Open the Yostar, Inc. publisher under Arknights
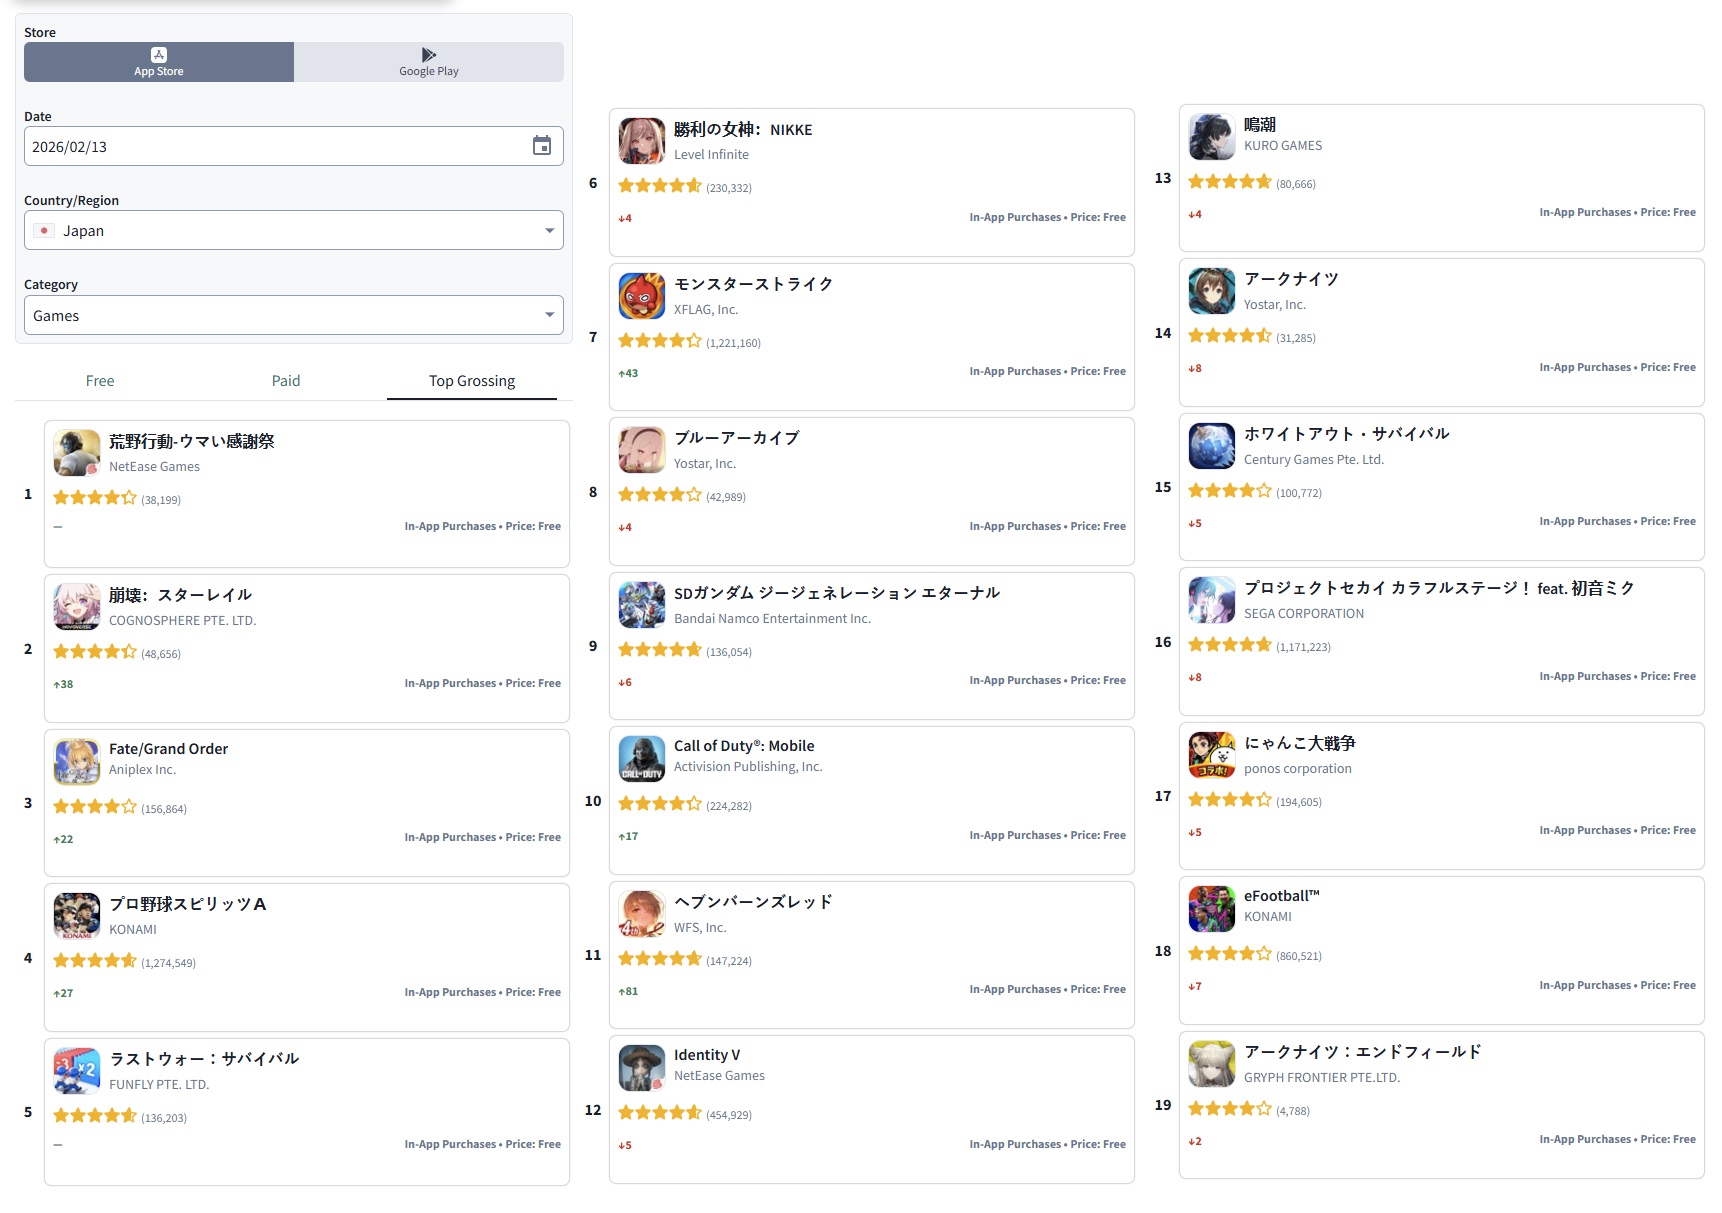 [x=1275, y=305]
